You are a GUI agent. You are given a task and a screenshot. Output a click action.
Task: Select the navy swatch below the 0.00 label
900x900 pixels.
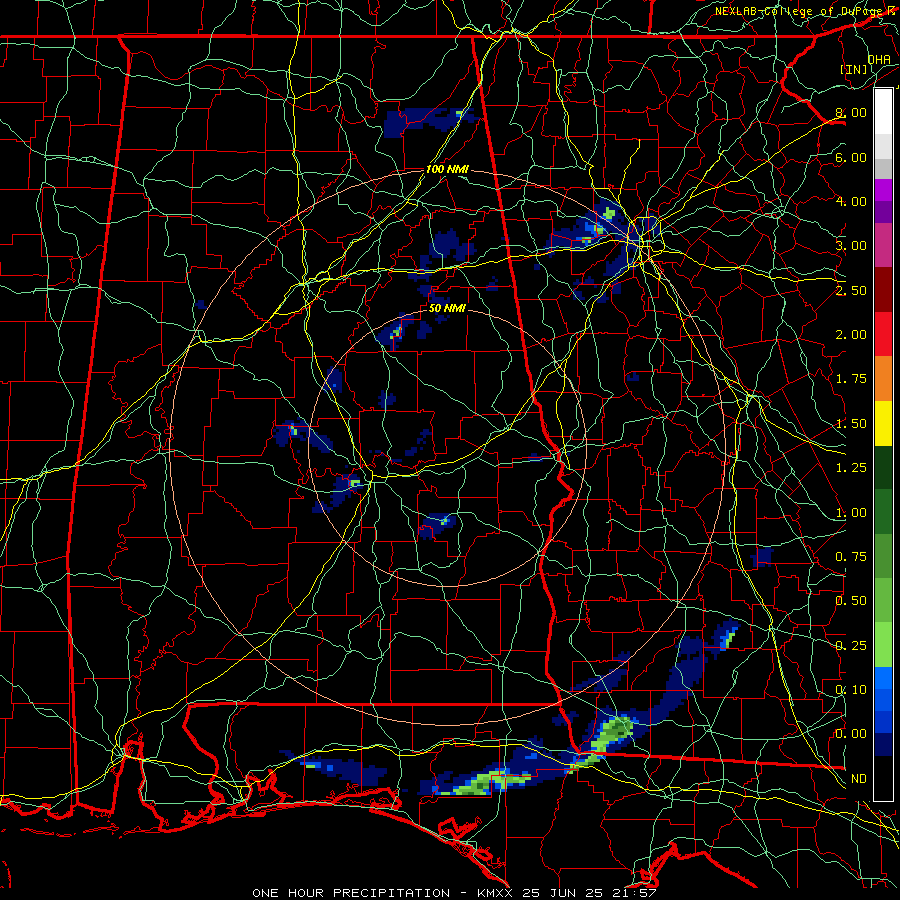pos(883,745)
